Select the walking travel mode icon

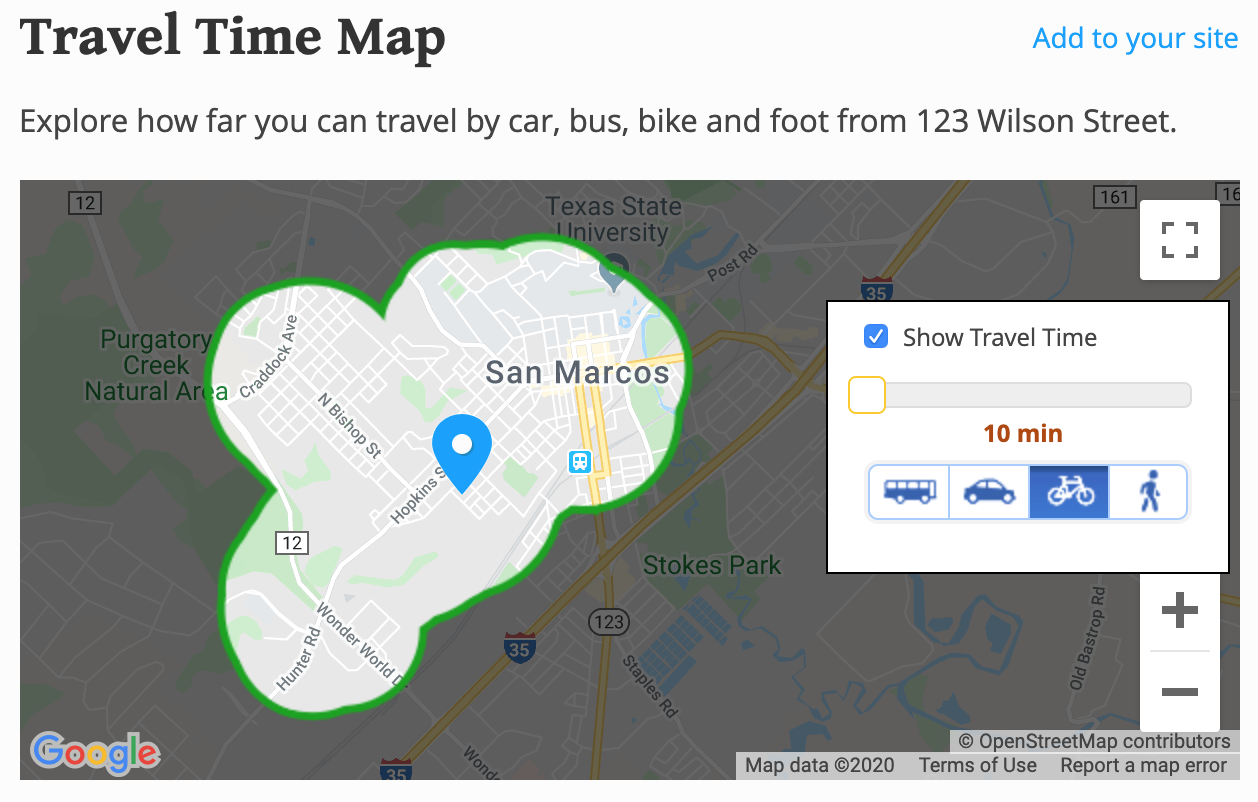point(1149,491)
